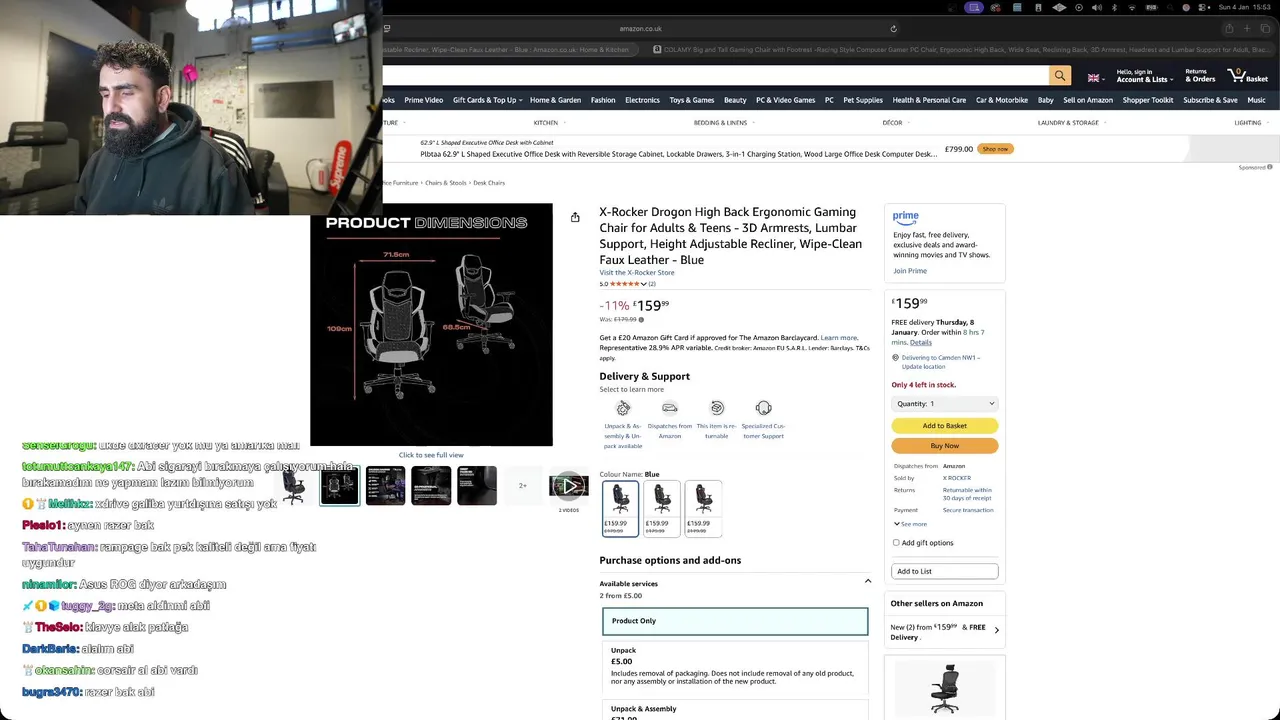
Task: Click the returnable item icon
Action: [717, 408]
